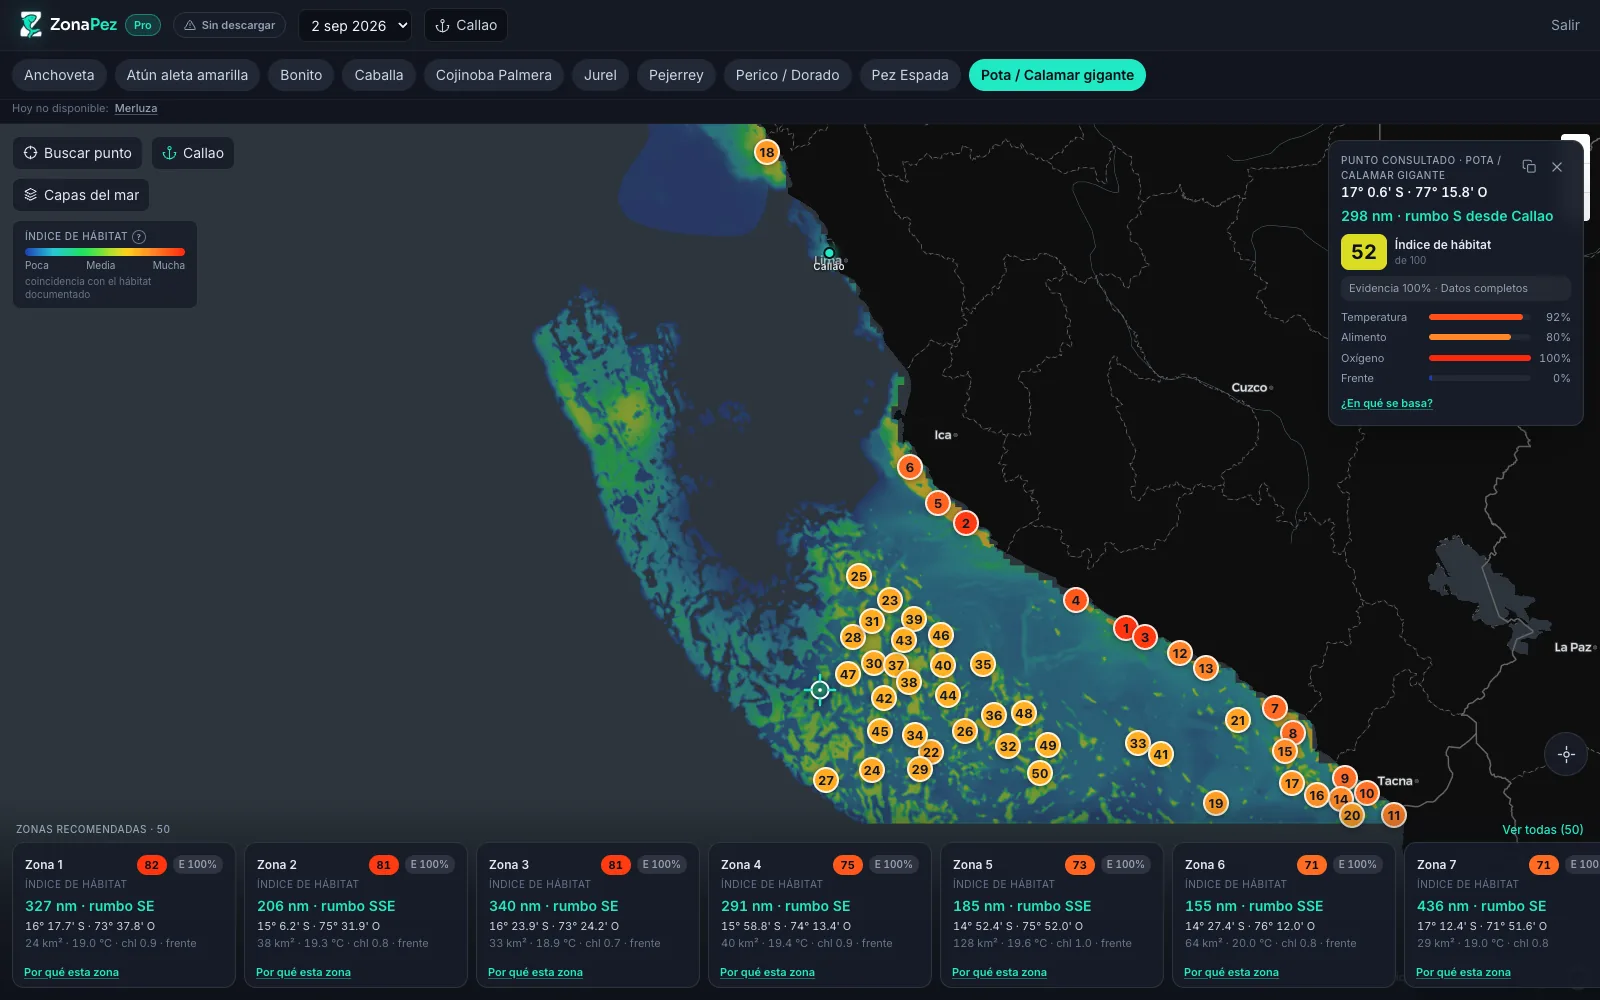Select the Atún aleta amarilla tab
The height and width of the screenshot is (1000, 1600).
(x=187, y=75)
